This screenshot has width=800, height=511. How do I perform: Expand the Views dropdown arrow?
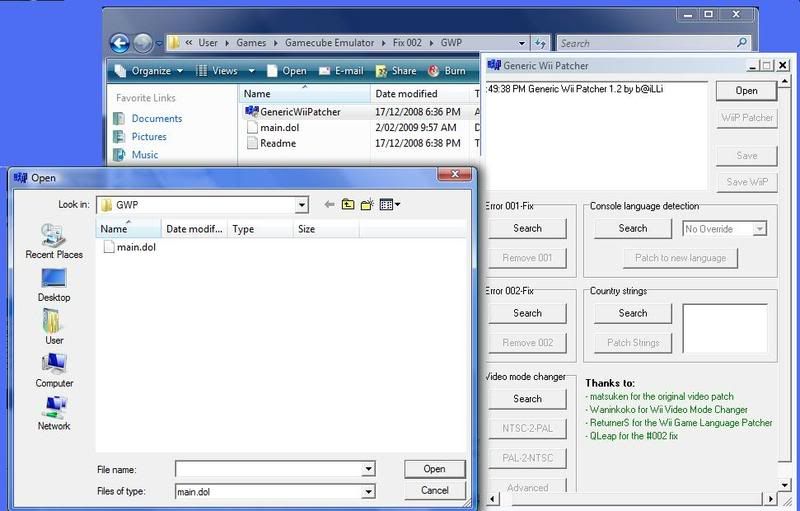tap(251, 71)
